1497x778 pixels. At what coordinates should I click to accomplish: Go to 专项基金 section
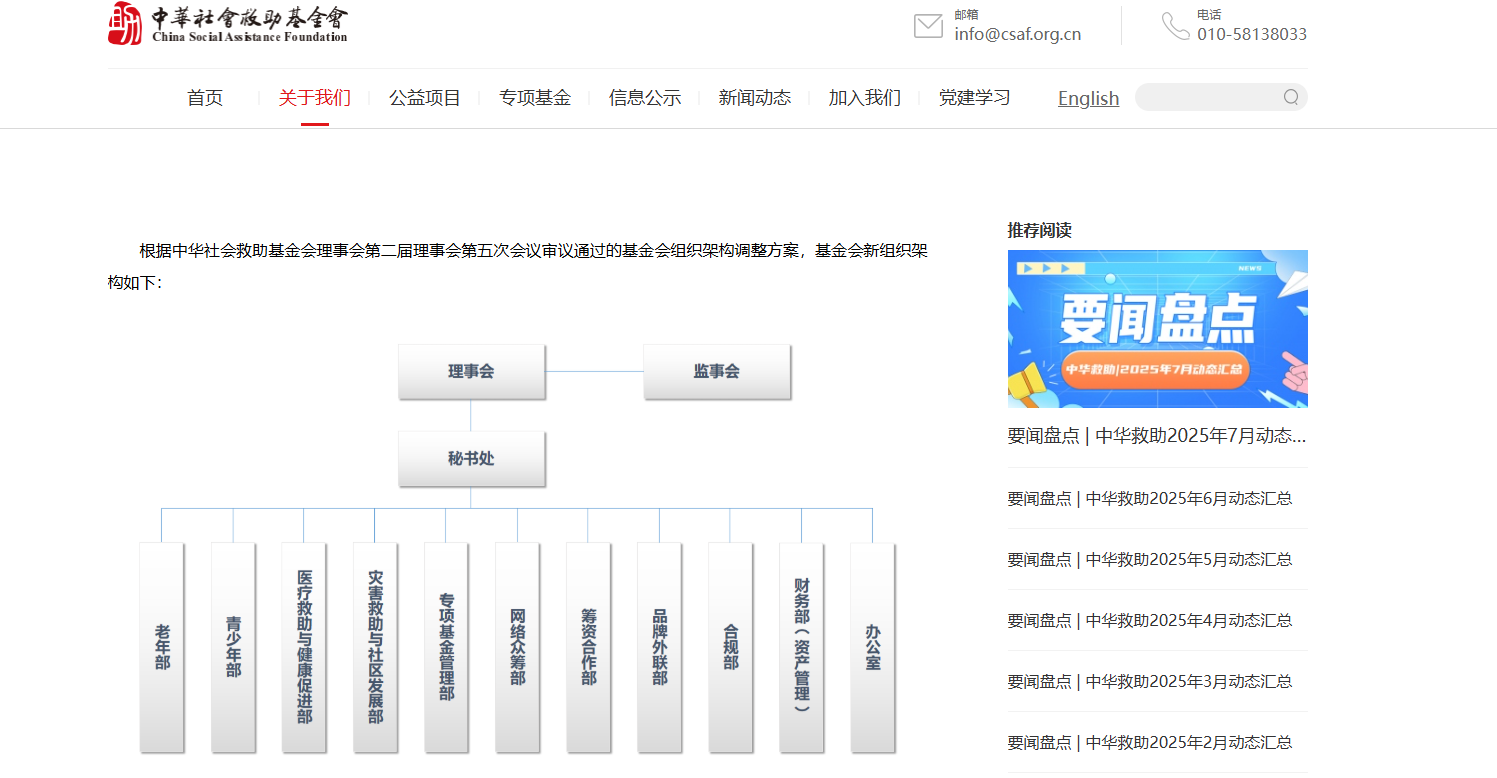click(534, 98)
